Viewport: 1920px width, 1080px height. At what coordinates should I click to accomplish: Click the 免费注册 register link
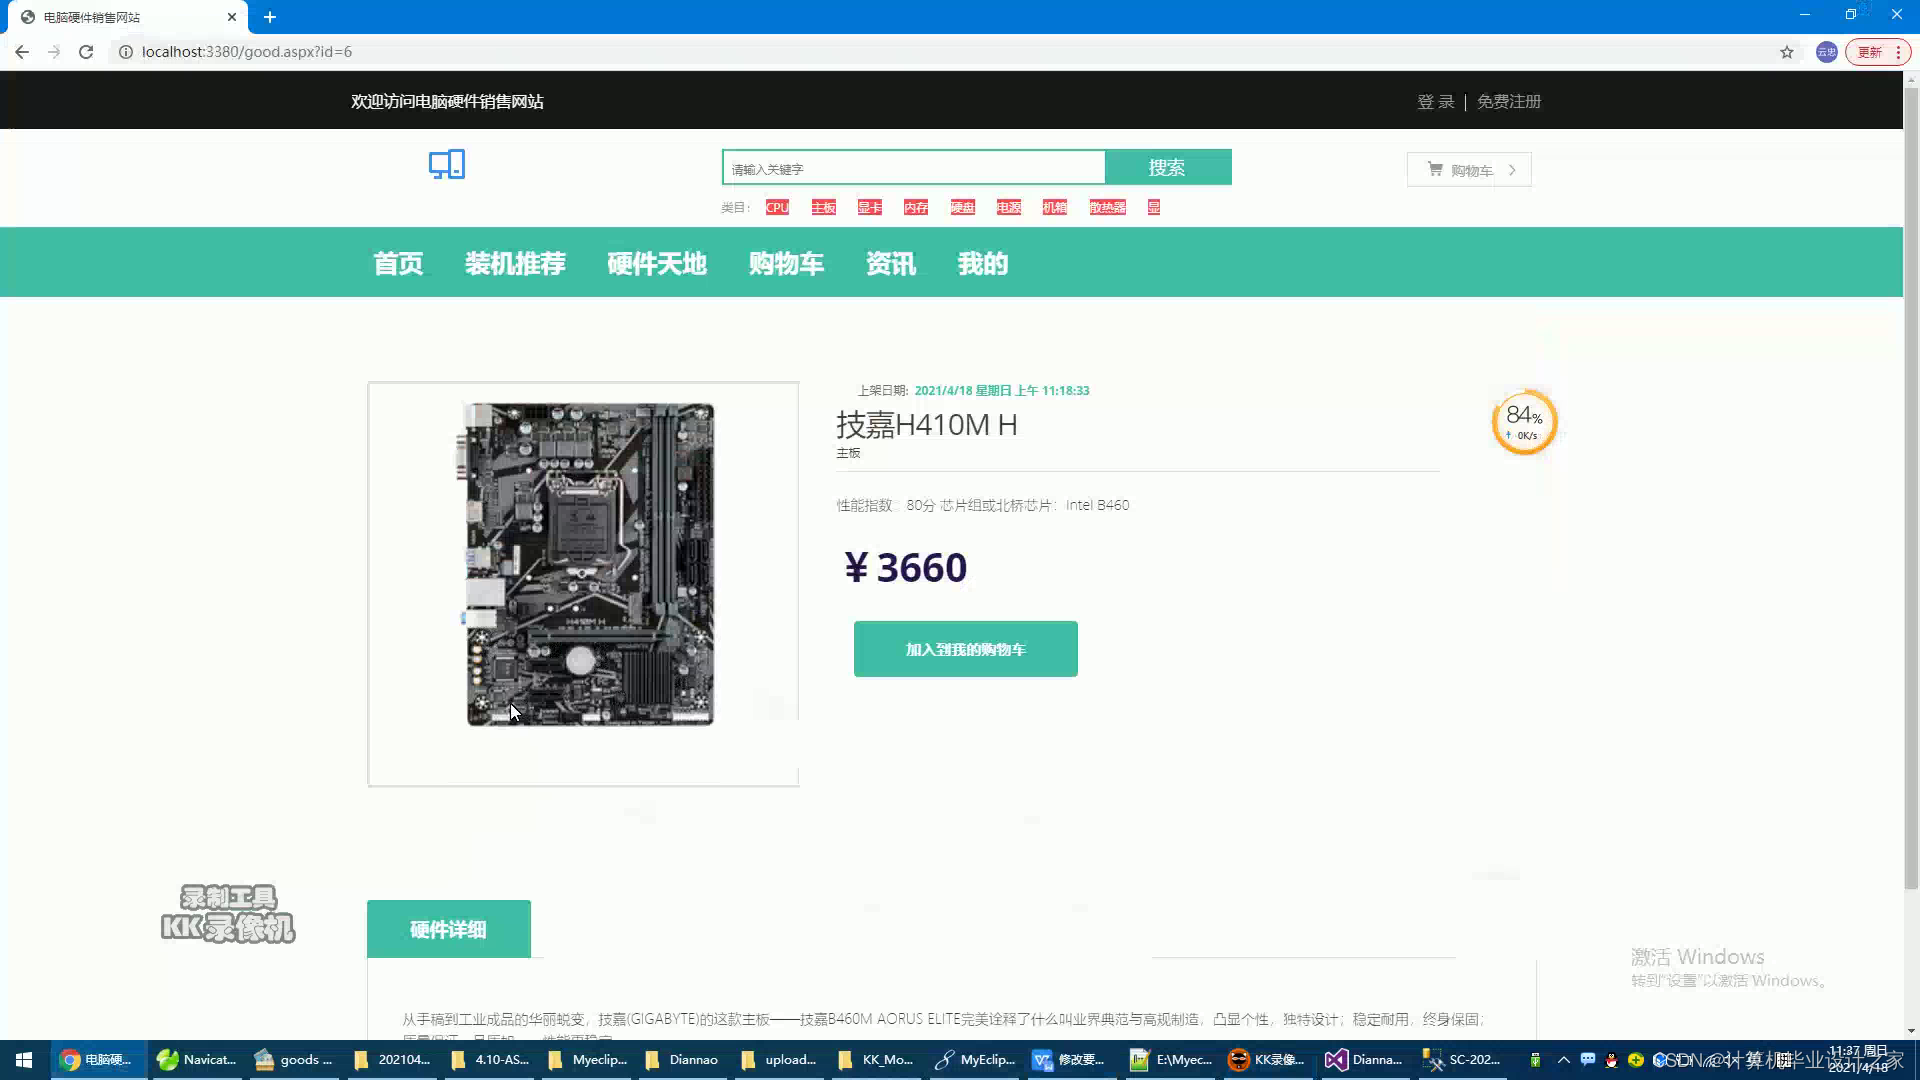click(x=1509, y=102)
